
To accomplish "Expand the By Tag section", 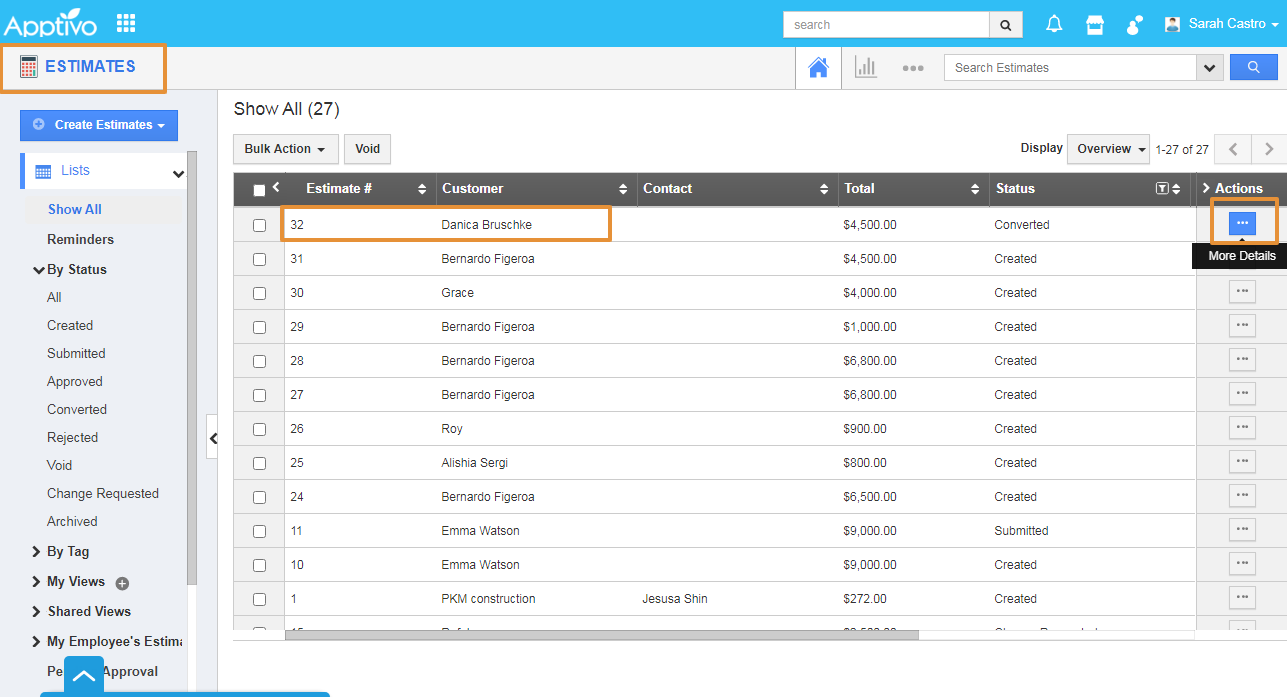I will point(68,551).
